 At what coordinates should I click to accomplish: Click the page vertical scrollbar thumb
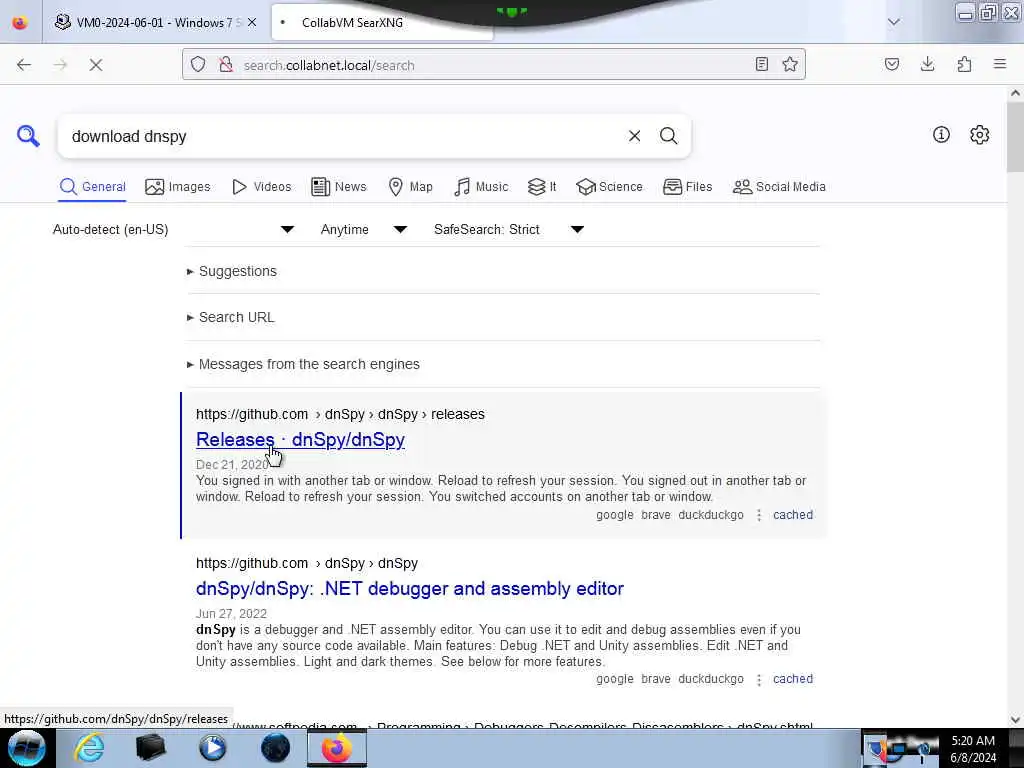click(1015, 137)
